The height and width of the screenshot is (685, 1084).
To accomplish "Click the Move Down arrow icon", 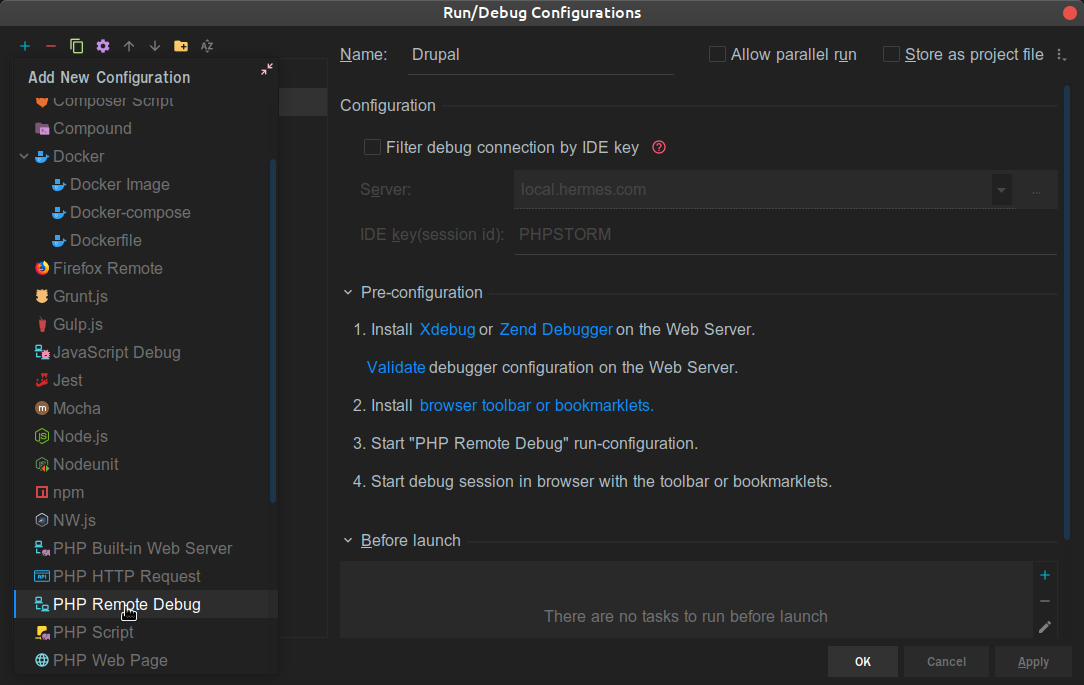I will pyautogui.click(x=155, y=46).
